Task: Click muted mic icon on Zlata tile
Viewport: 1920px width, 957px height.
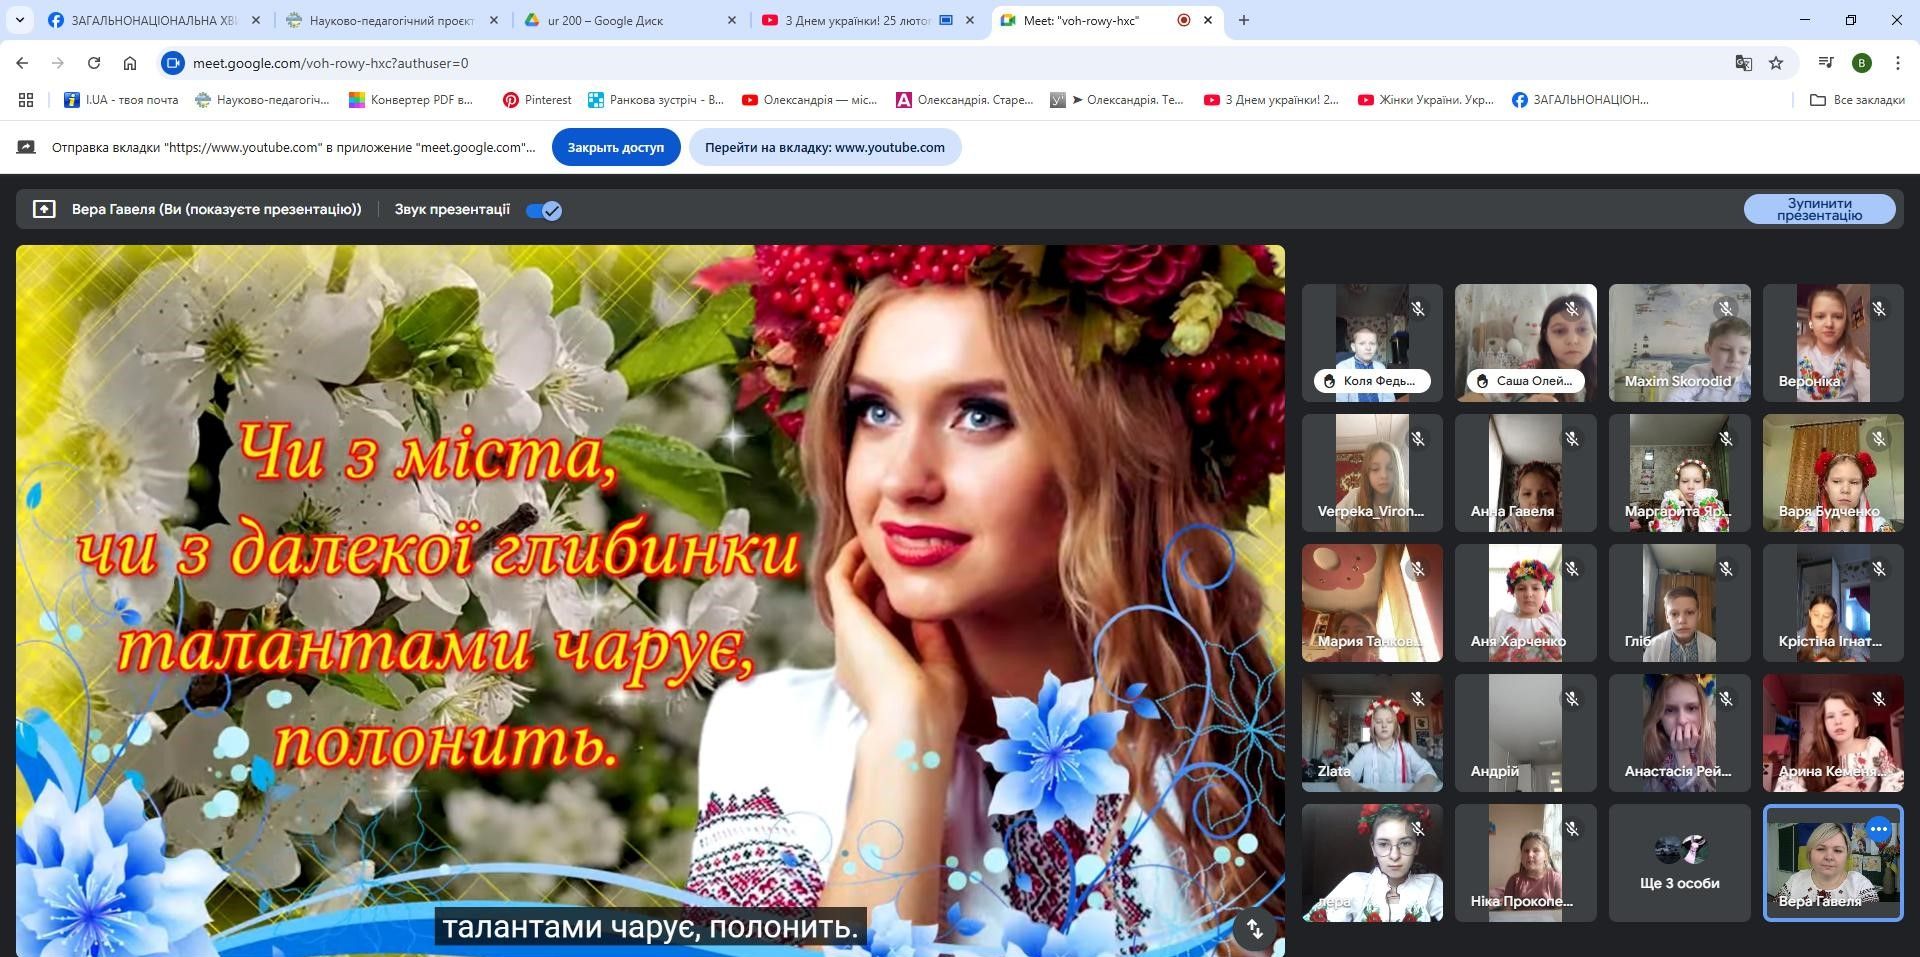Action: 1418,699
